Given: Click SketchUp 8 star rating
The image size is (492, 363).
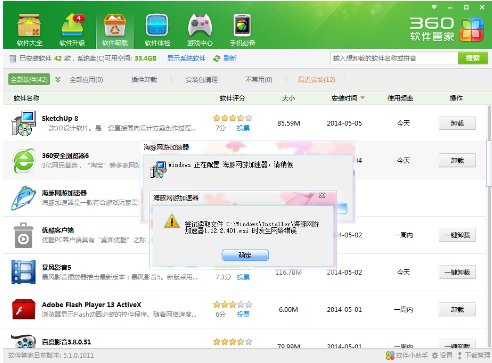Looking at the screenshot, I should tap(232, 118).
